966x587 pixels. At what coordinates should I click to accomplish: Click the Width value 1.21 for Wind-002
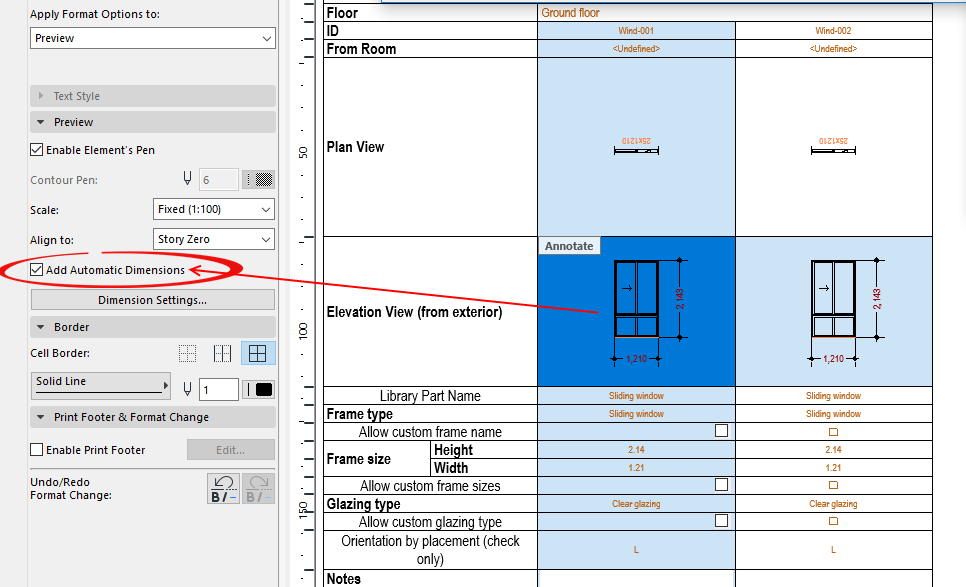tap(834, 468)
